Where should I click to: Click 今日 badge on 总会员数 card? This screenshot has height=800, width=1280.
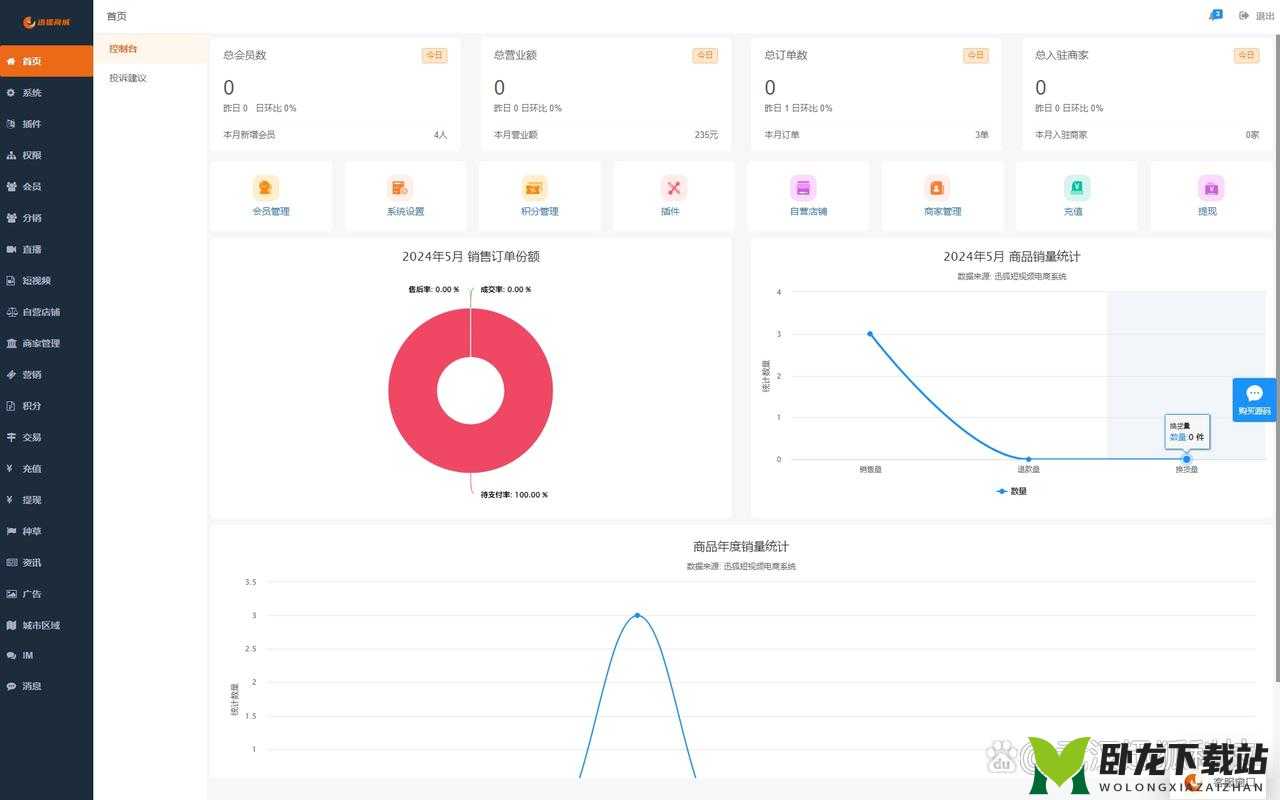pyautogui.click(x=434, y=56)
